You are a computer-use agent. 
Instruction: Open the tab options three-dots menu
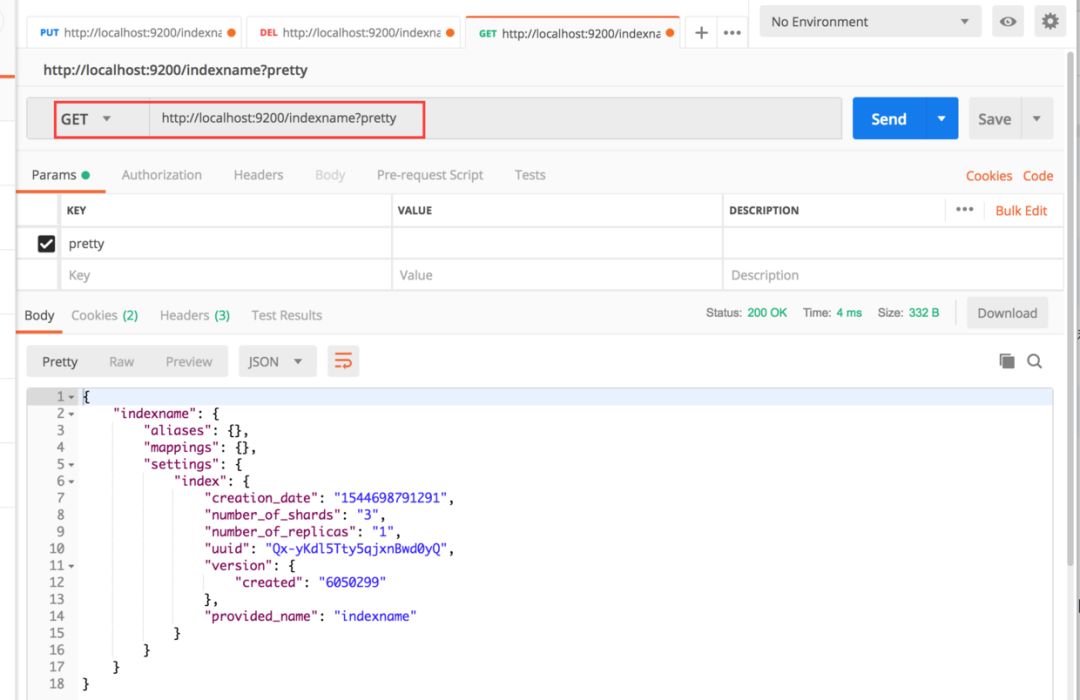pos(733,32)
